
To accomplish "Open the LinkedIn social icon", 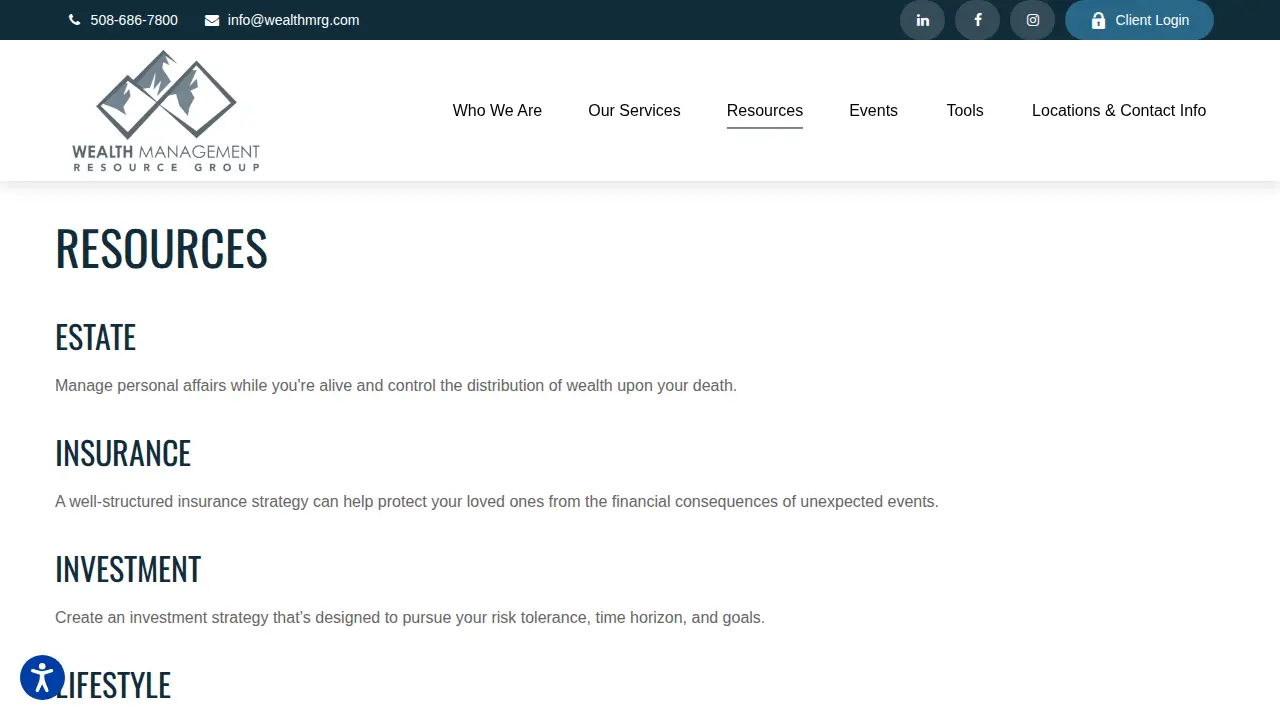I will (922, 20).
